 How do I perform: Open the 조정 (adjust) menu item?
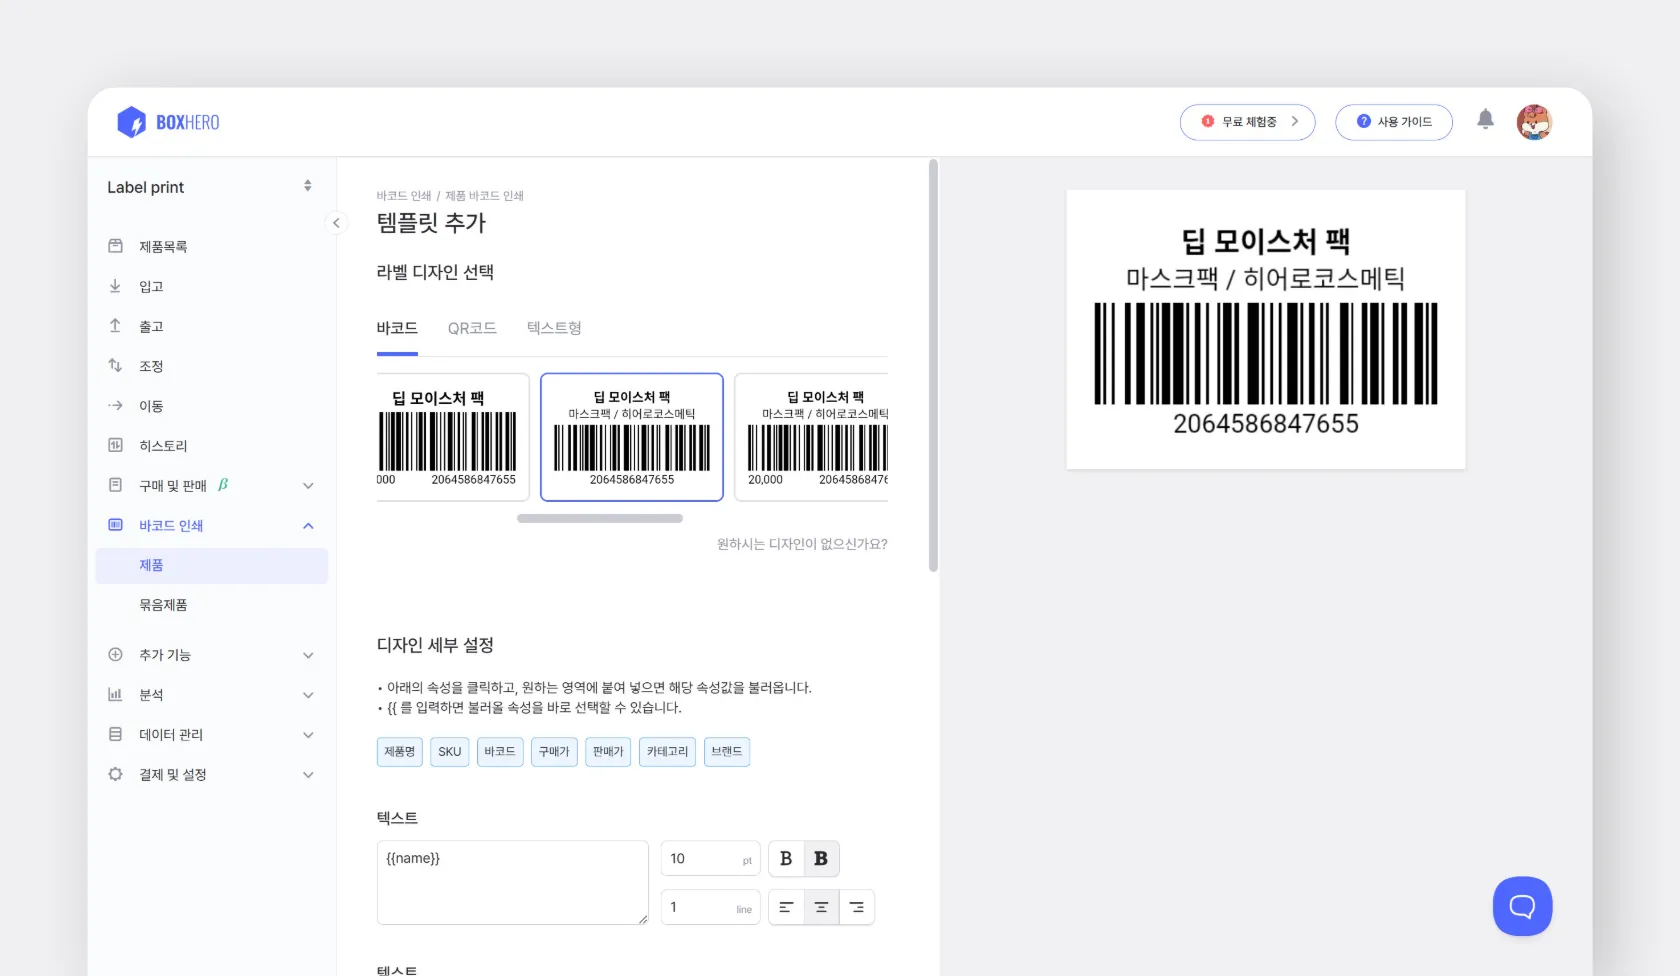152,365
